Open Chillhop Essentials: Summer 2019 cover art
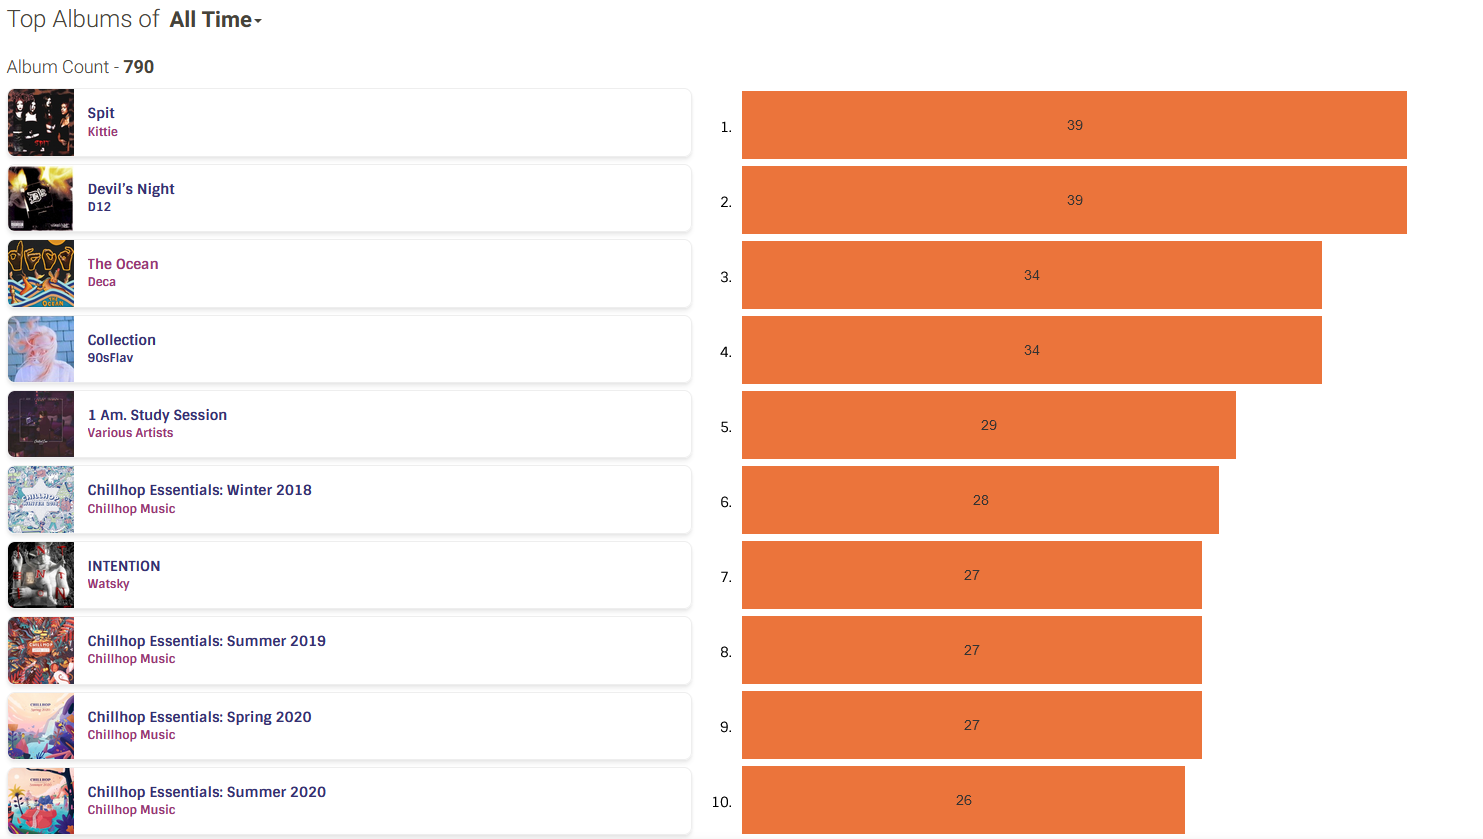1483x839 pixels. (x=41, y=650)
